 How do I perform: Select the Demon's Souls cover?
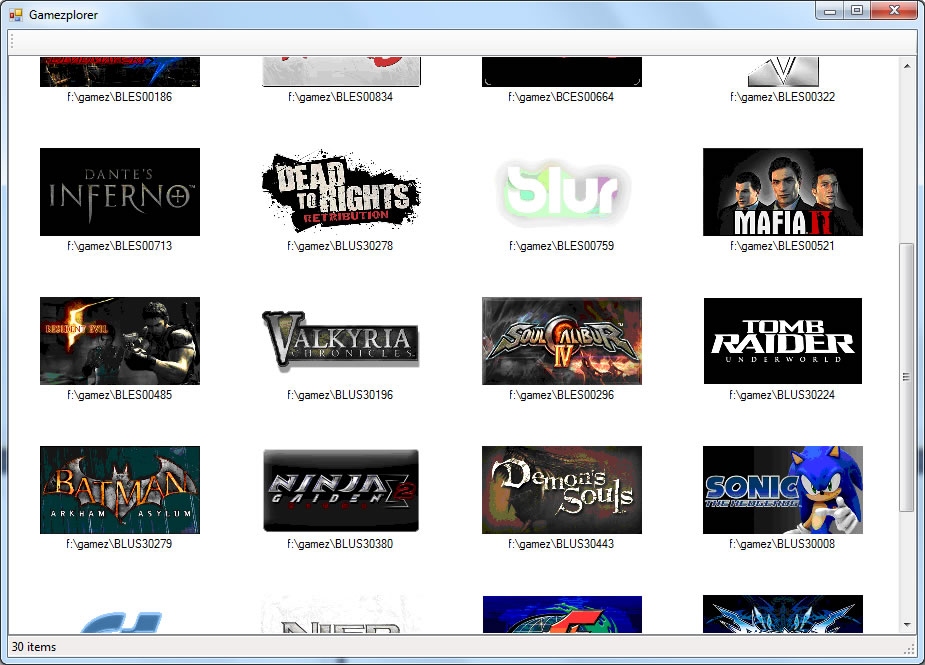(x=562, y=490)
